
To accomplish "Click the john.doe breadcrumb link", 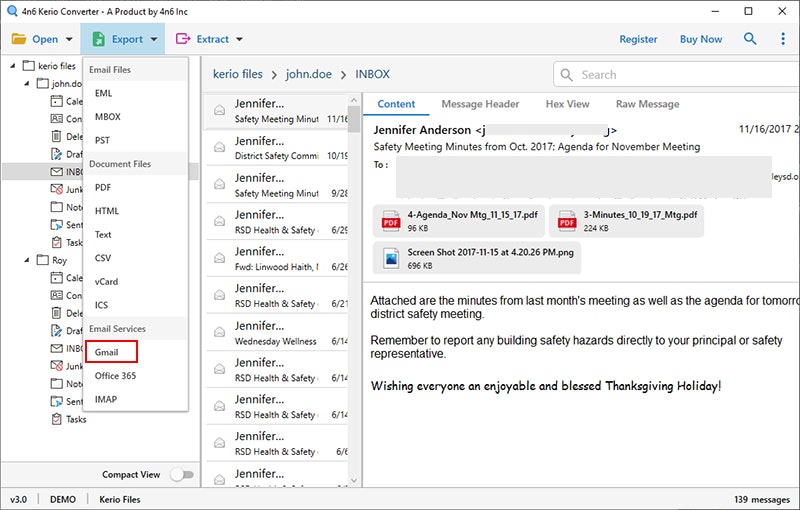I will (309, 74).
